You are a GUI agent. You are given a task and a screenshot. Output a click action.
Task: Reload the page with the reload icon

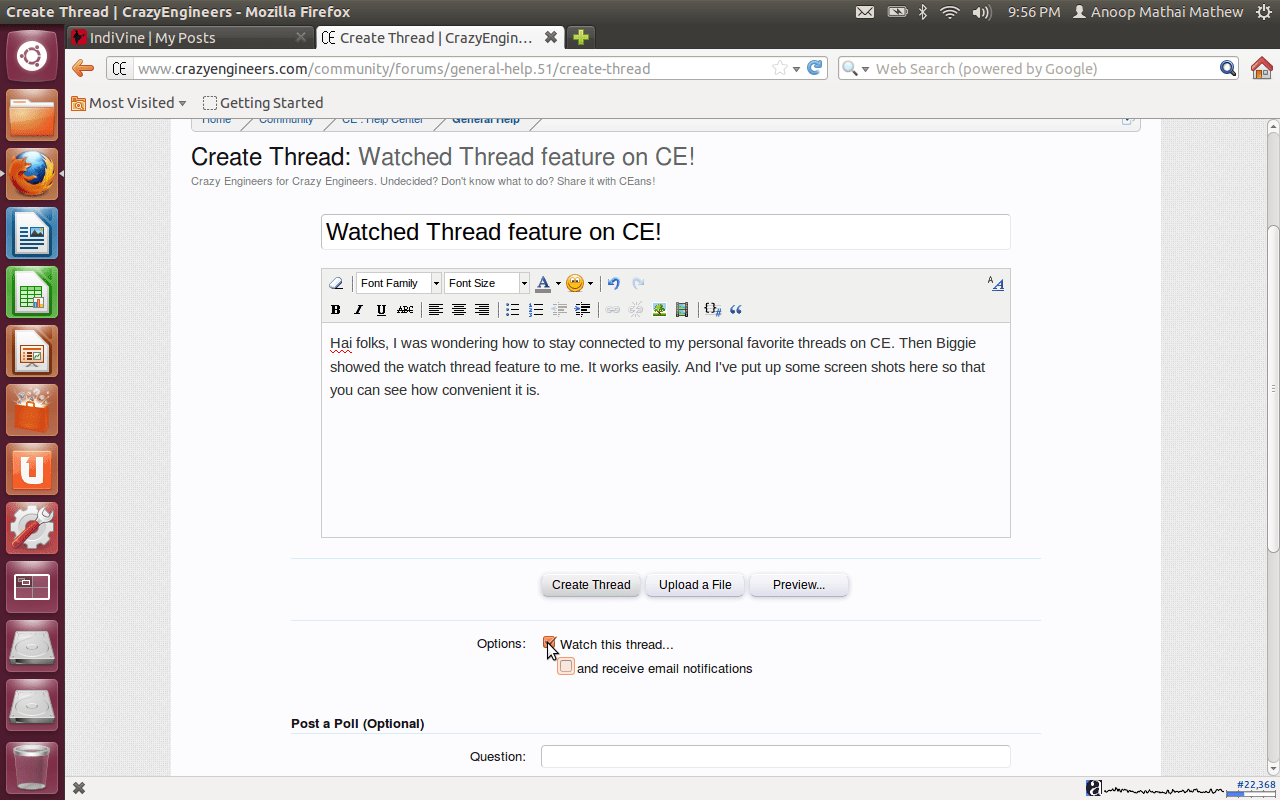point(815,68)
